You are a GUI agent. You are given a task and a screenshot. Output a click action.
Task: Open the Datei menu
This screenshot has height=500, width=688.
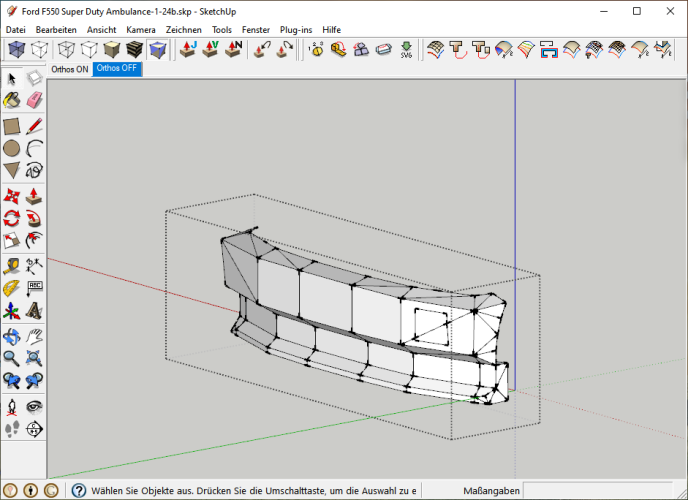(x=16, y=30)
